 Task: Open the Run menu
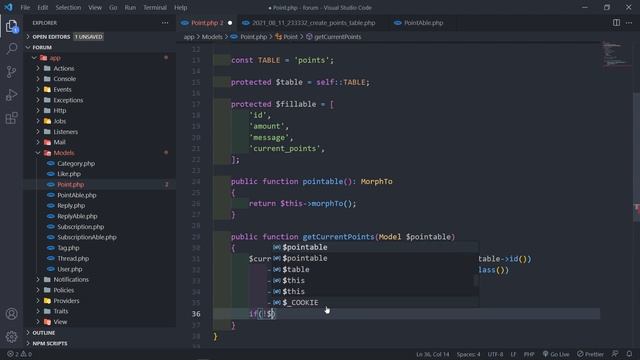coord(130,7)
